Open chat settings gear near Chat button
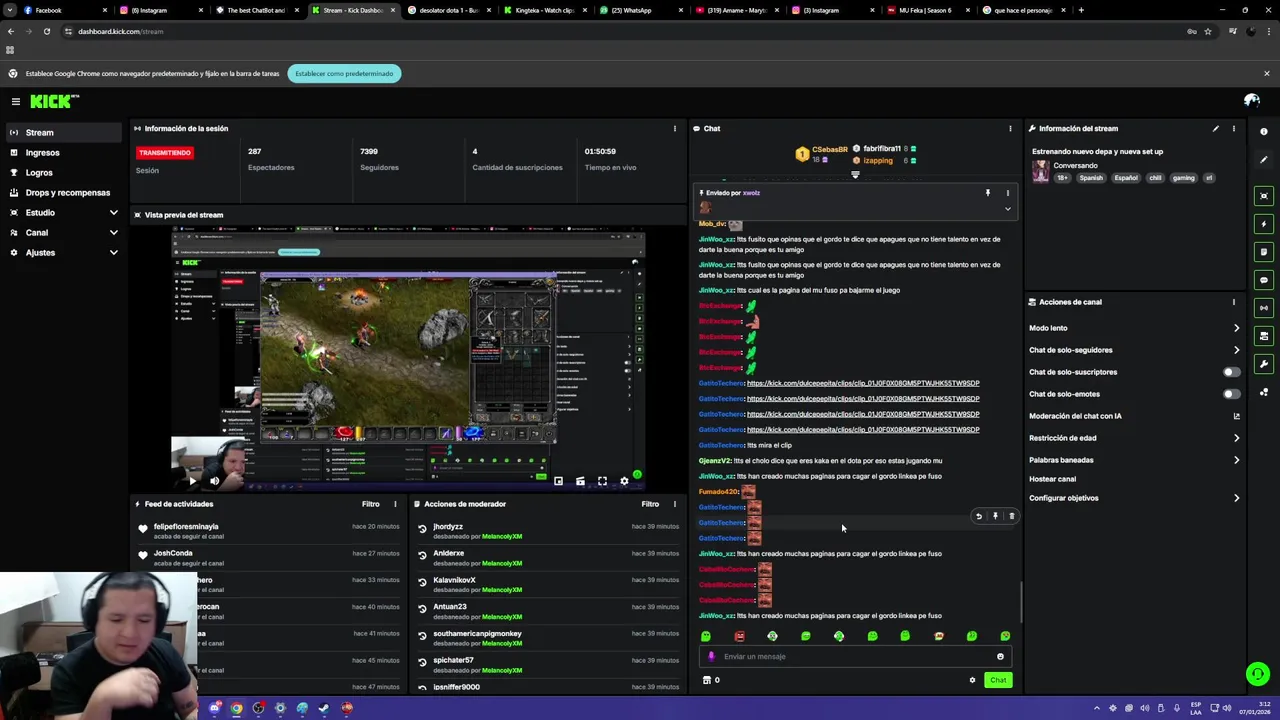This screenshot has width=1280, height=720. [x=972, y=680]
